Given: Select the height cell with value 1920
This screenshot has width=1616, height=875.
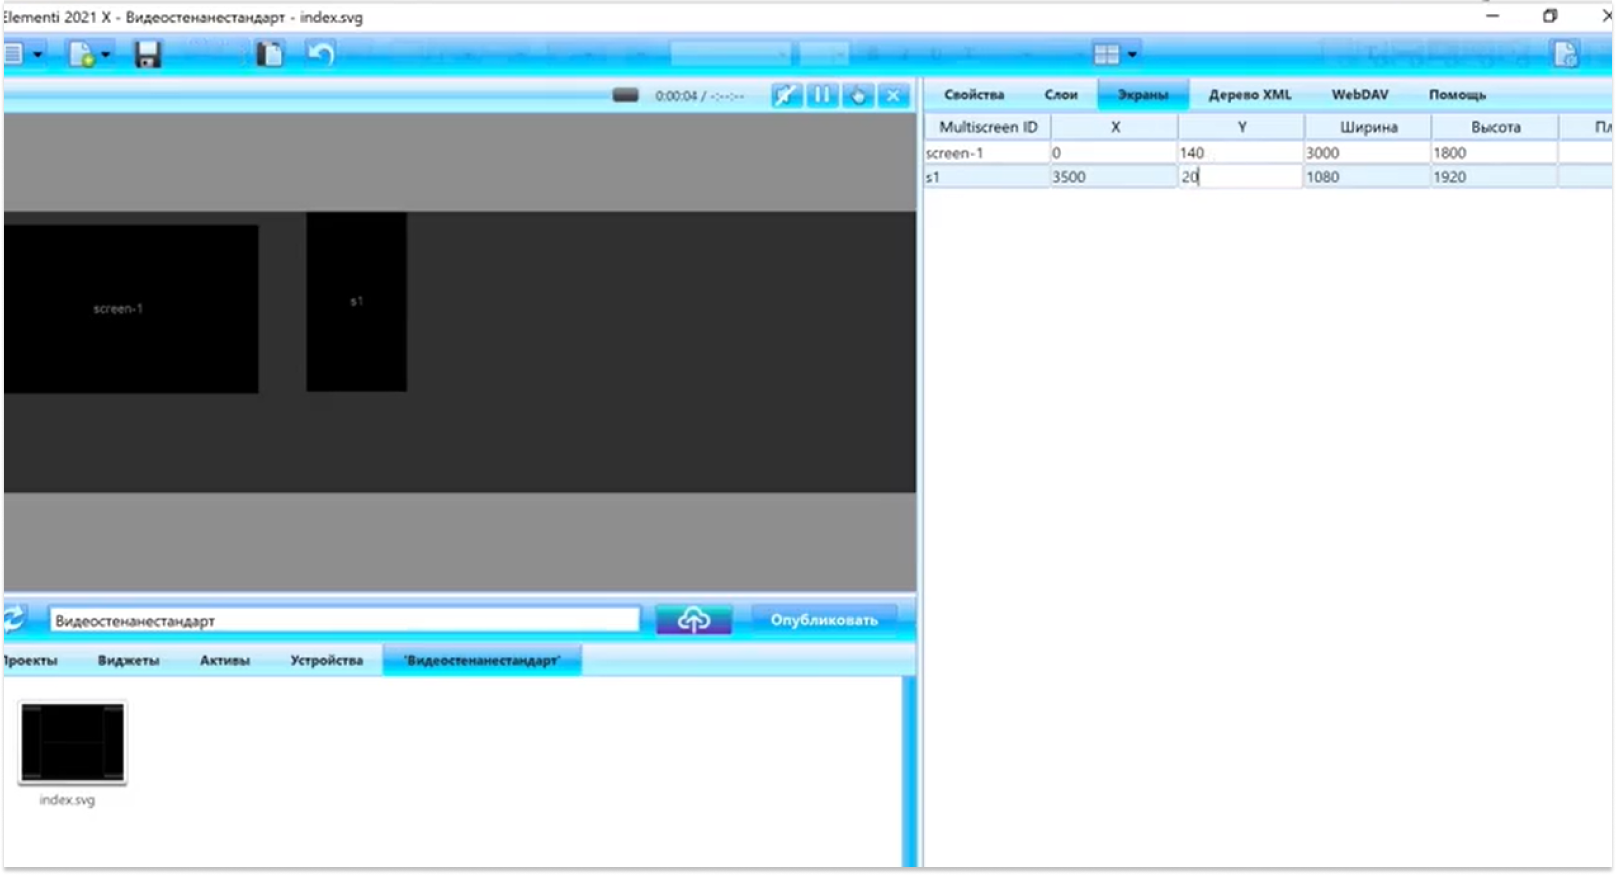Looking at the screenshot, I should (1494, 177).
